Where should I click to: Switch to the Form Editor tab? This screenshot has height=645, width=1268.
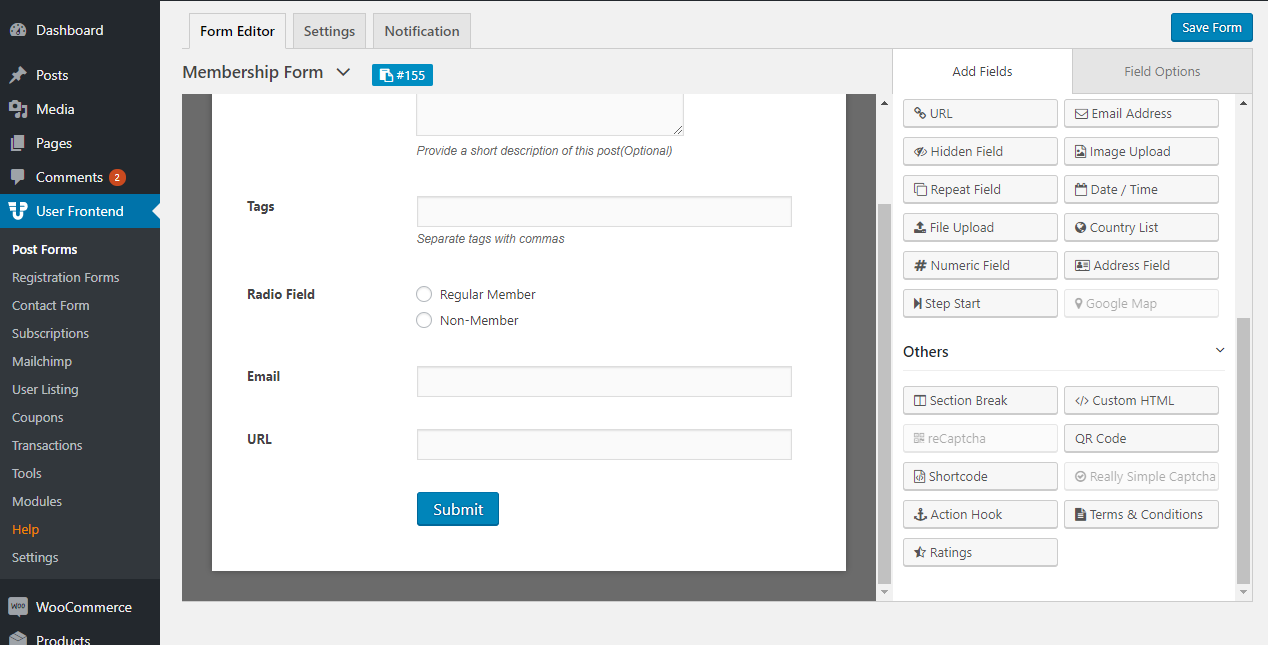[x=237, y=31]
